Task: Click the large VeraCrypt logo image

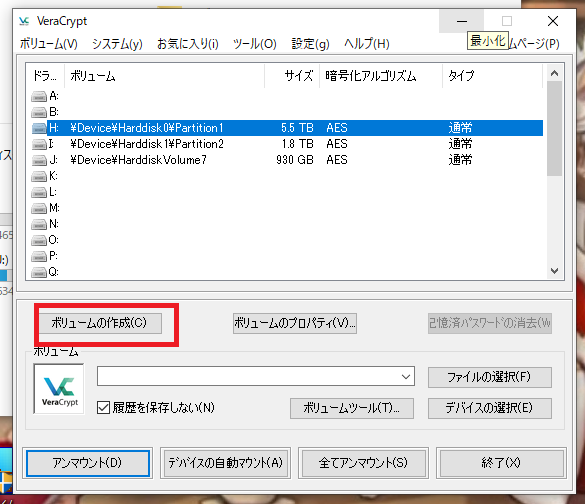Action: [59, 389]
